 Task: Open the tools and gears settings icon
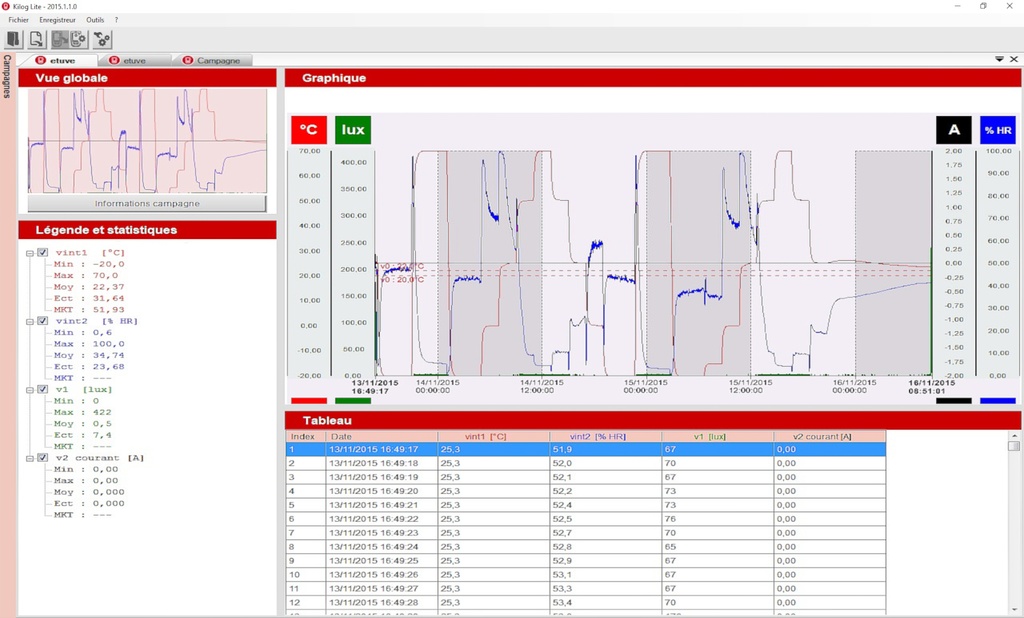pyautogui.click(x=103, y=39)
